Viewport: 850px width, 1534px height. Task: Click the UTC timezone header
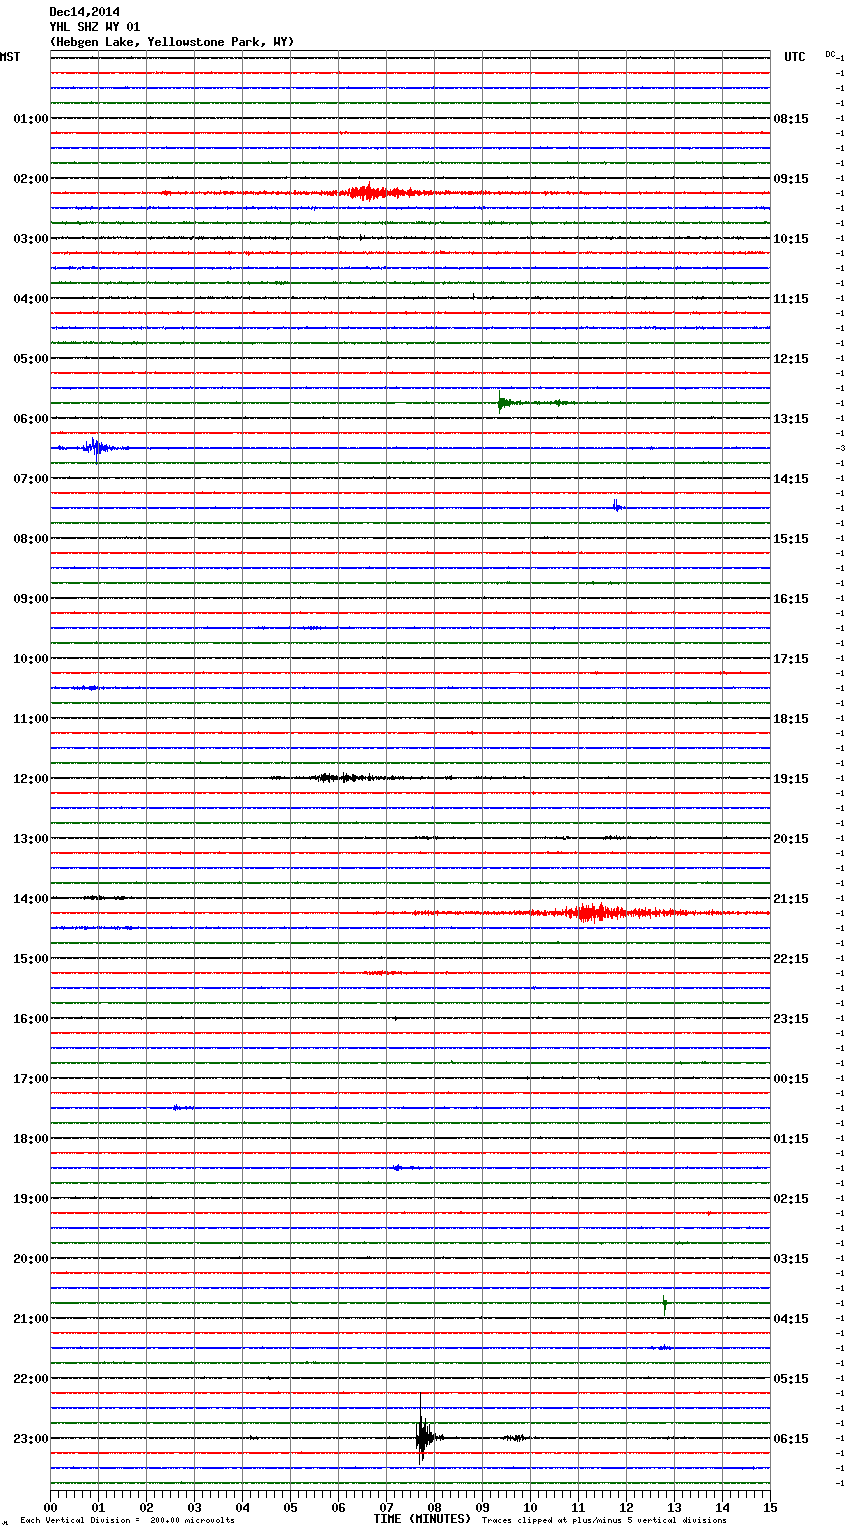[795, 57]
